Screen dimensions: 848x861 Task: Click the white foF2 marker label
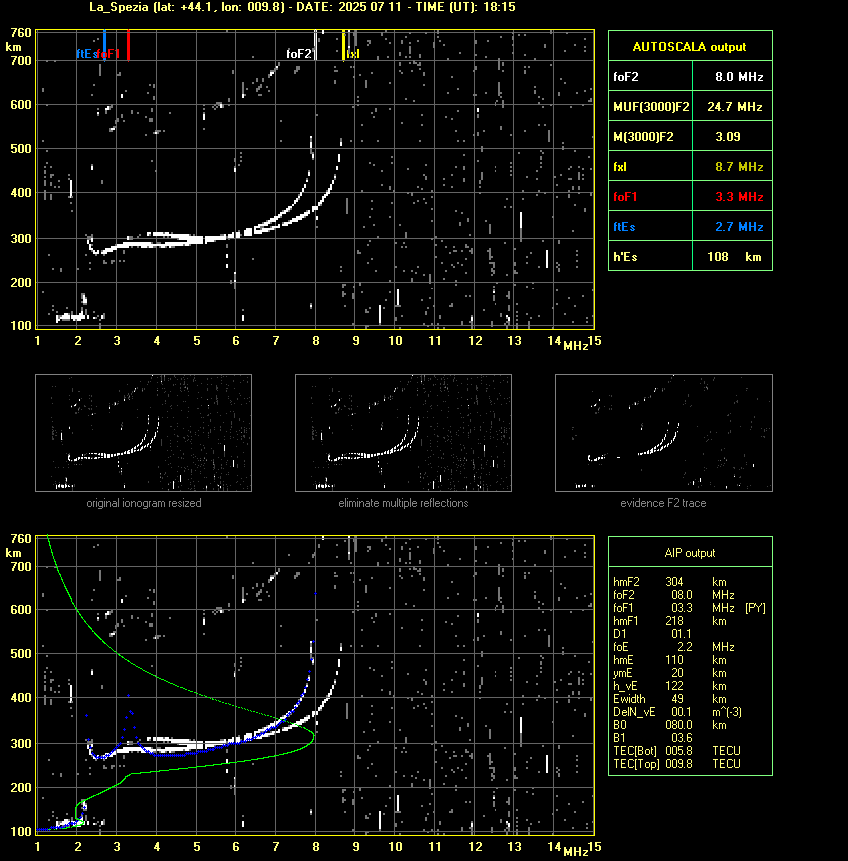299,54
